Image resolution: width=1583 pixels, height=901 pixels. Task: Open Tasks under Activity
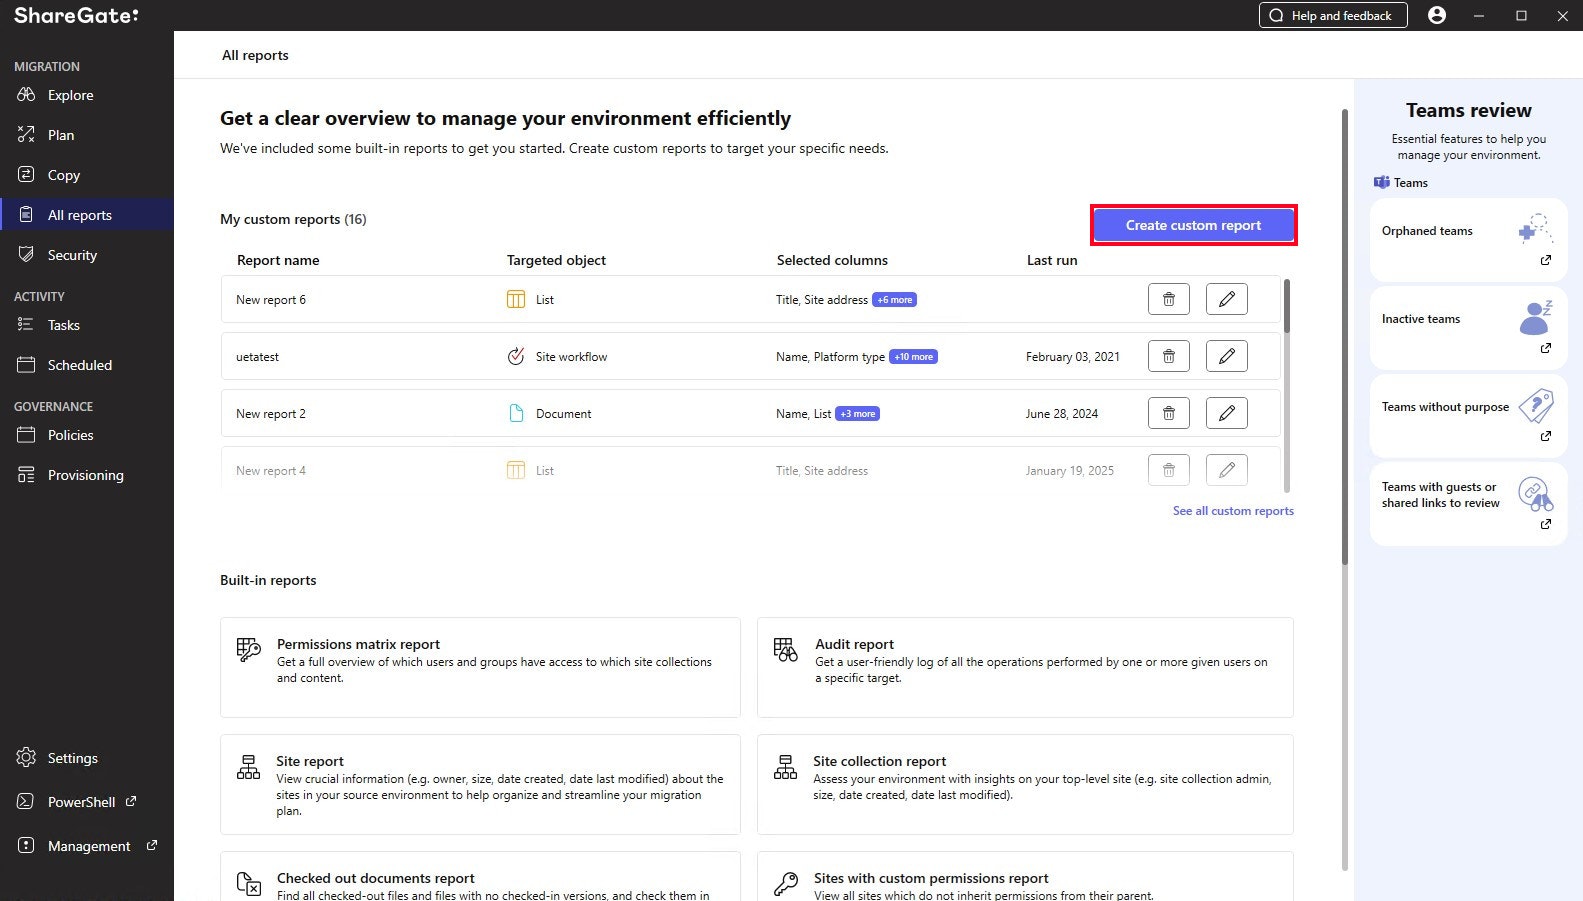[63, 325]
